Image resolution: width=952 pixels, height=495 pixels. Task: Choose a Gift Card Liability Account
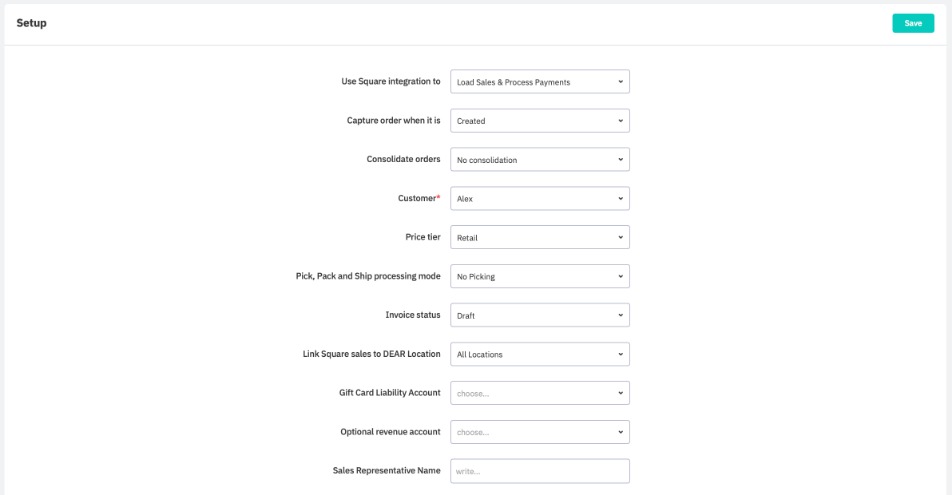[x=539, y=393]
